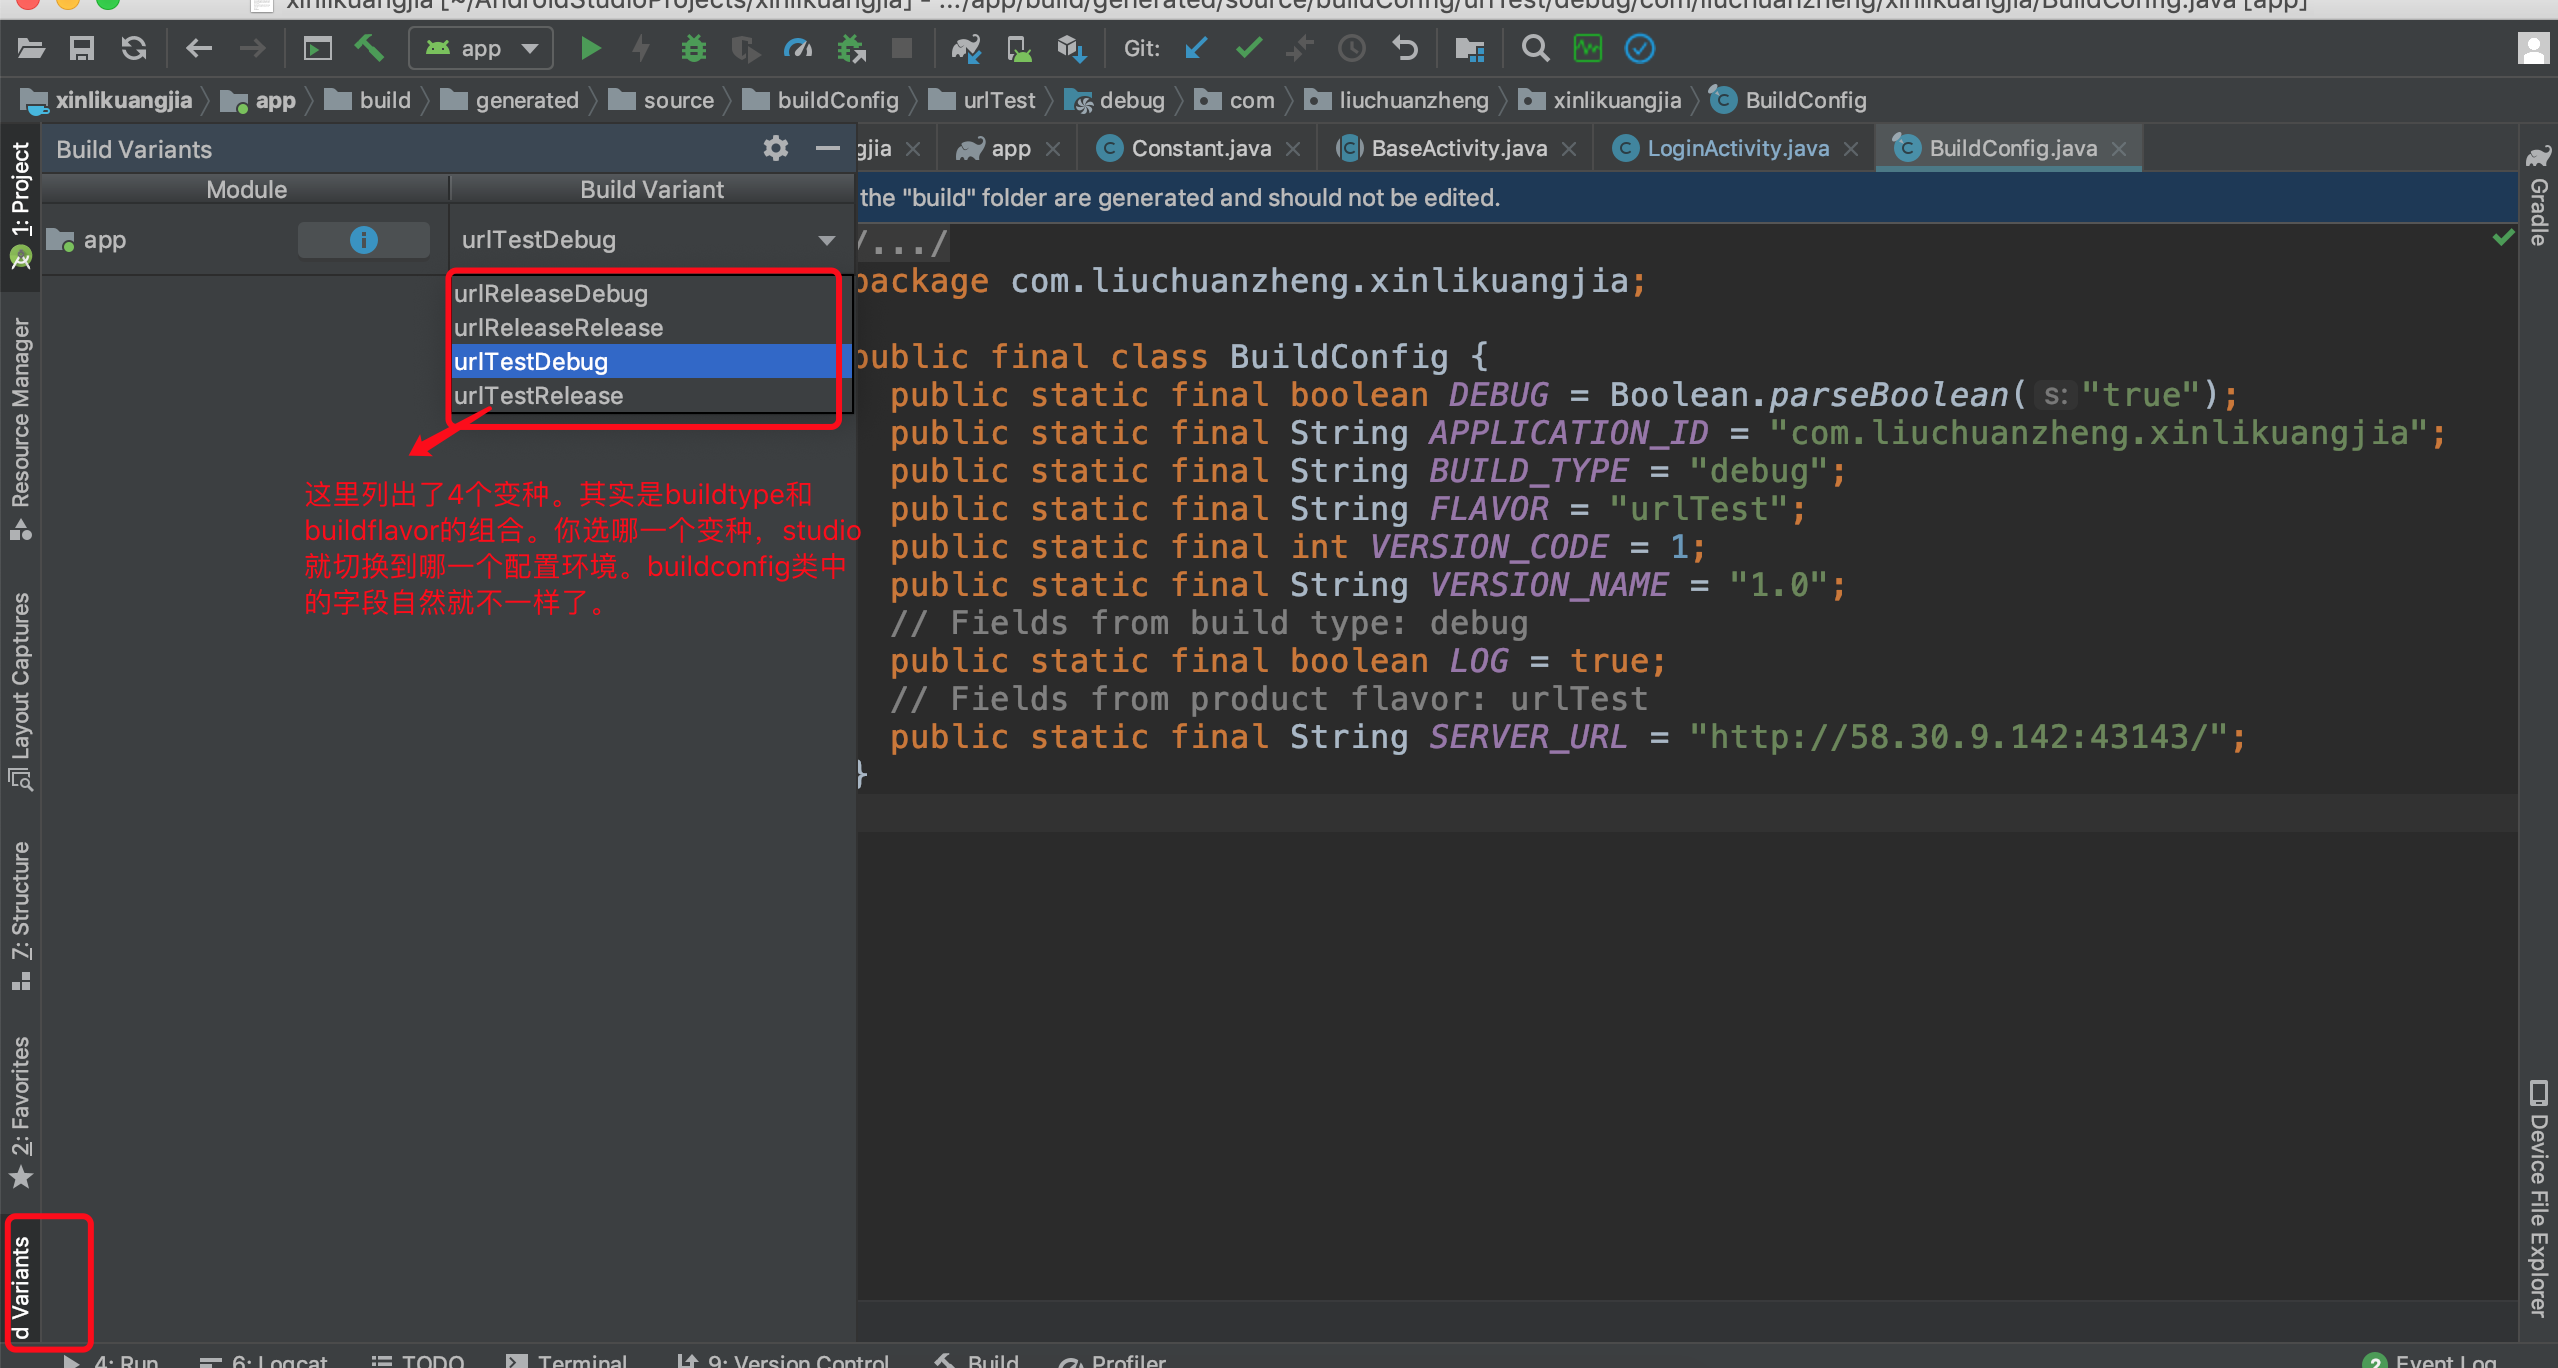Open the Terminal tool window button
The height and width of the screenshot is (1368, 2558).
pyautogui.click(x=570, y=1360)
